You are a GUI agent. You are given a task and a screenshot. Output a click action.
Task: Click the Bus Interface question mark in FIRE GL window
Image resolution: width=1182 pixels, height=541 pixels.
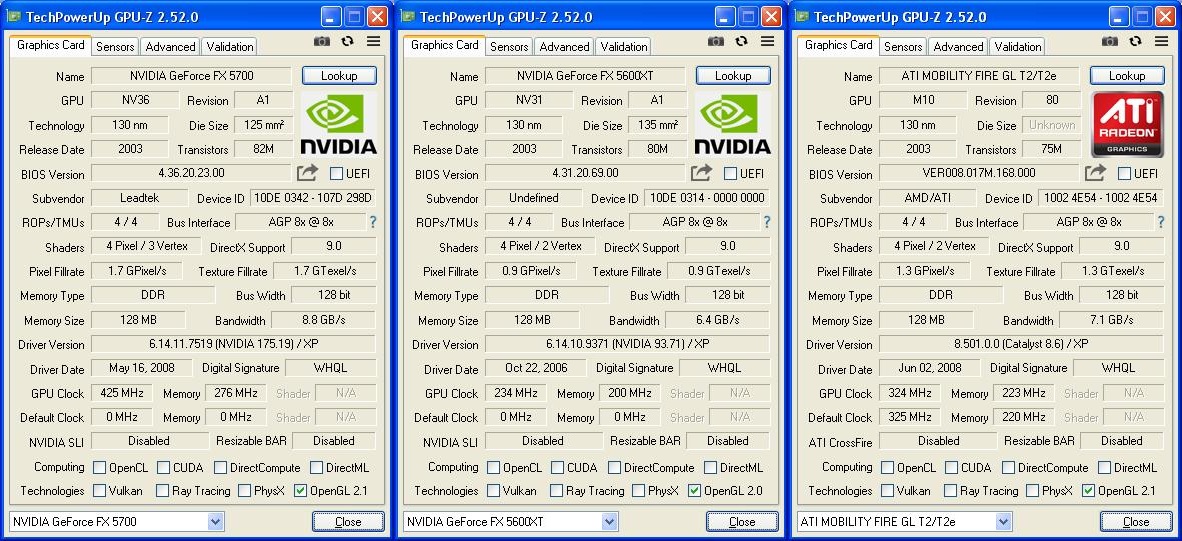[x=1161, y=222]
